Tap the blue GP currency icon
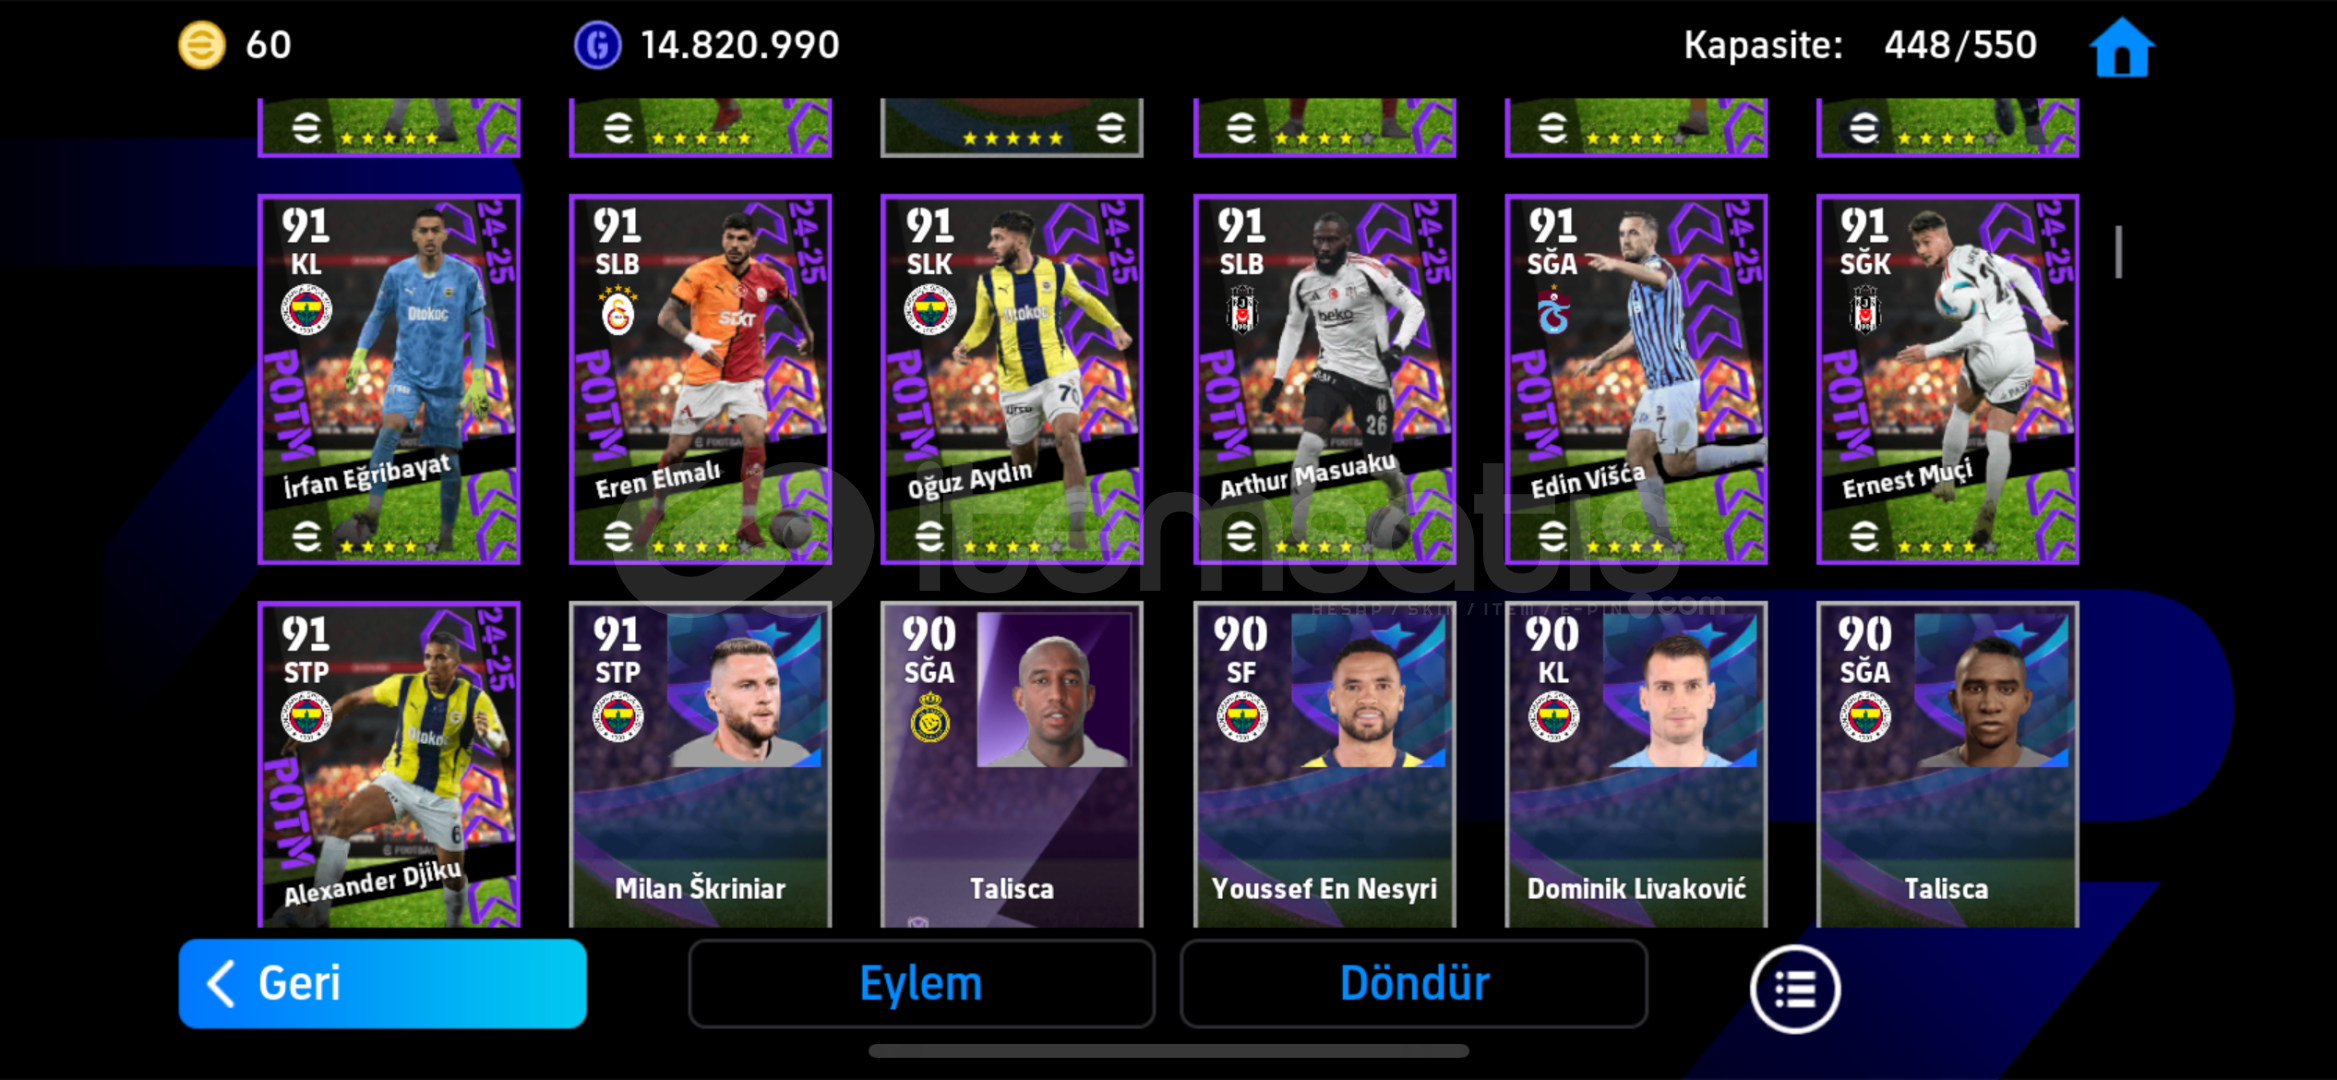Screen dimensions: 2337x1080 [598, 46]
